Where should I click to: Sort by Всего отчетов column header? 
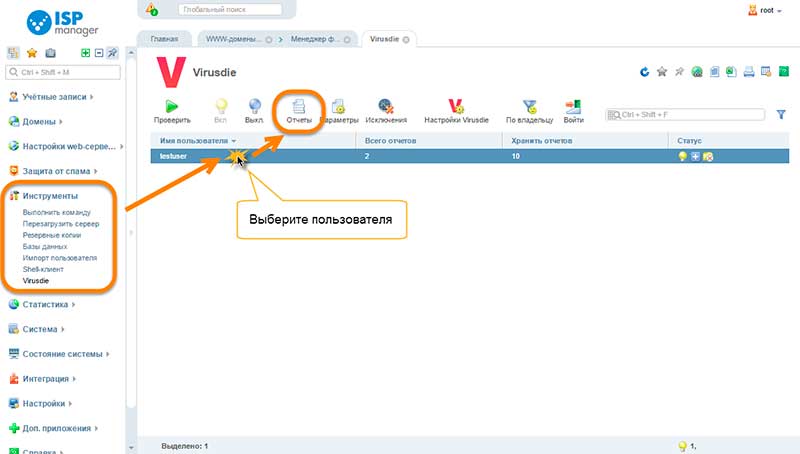[x=390, y=141]
